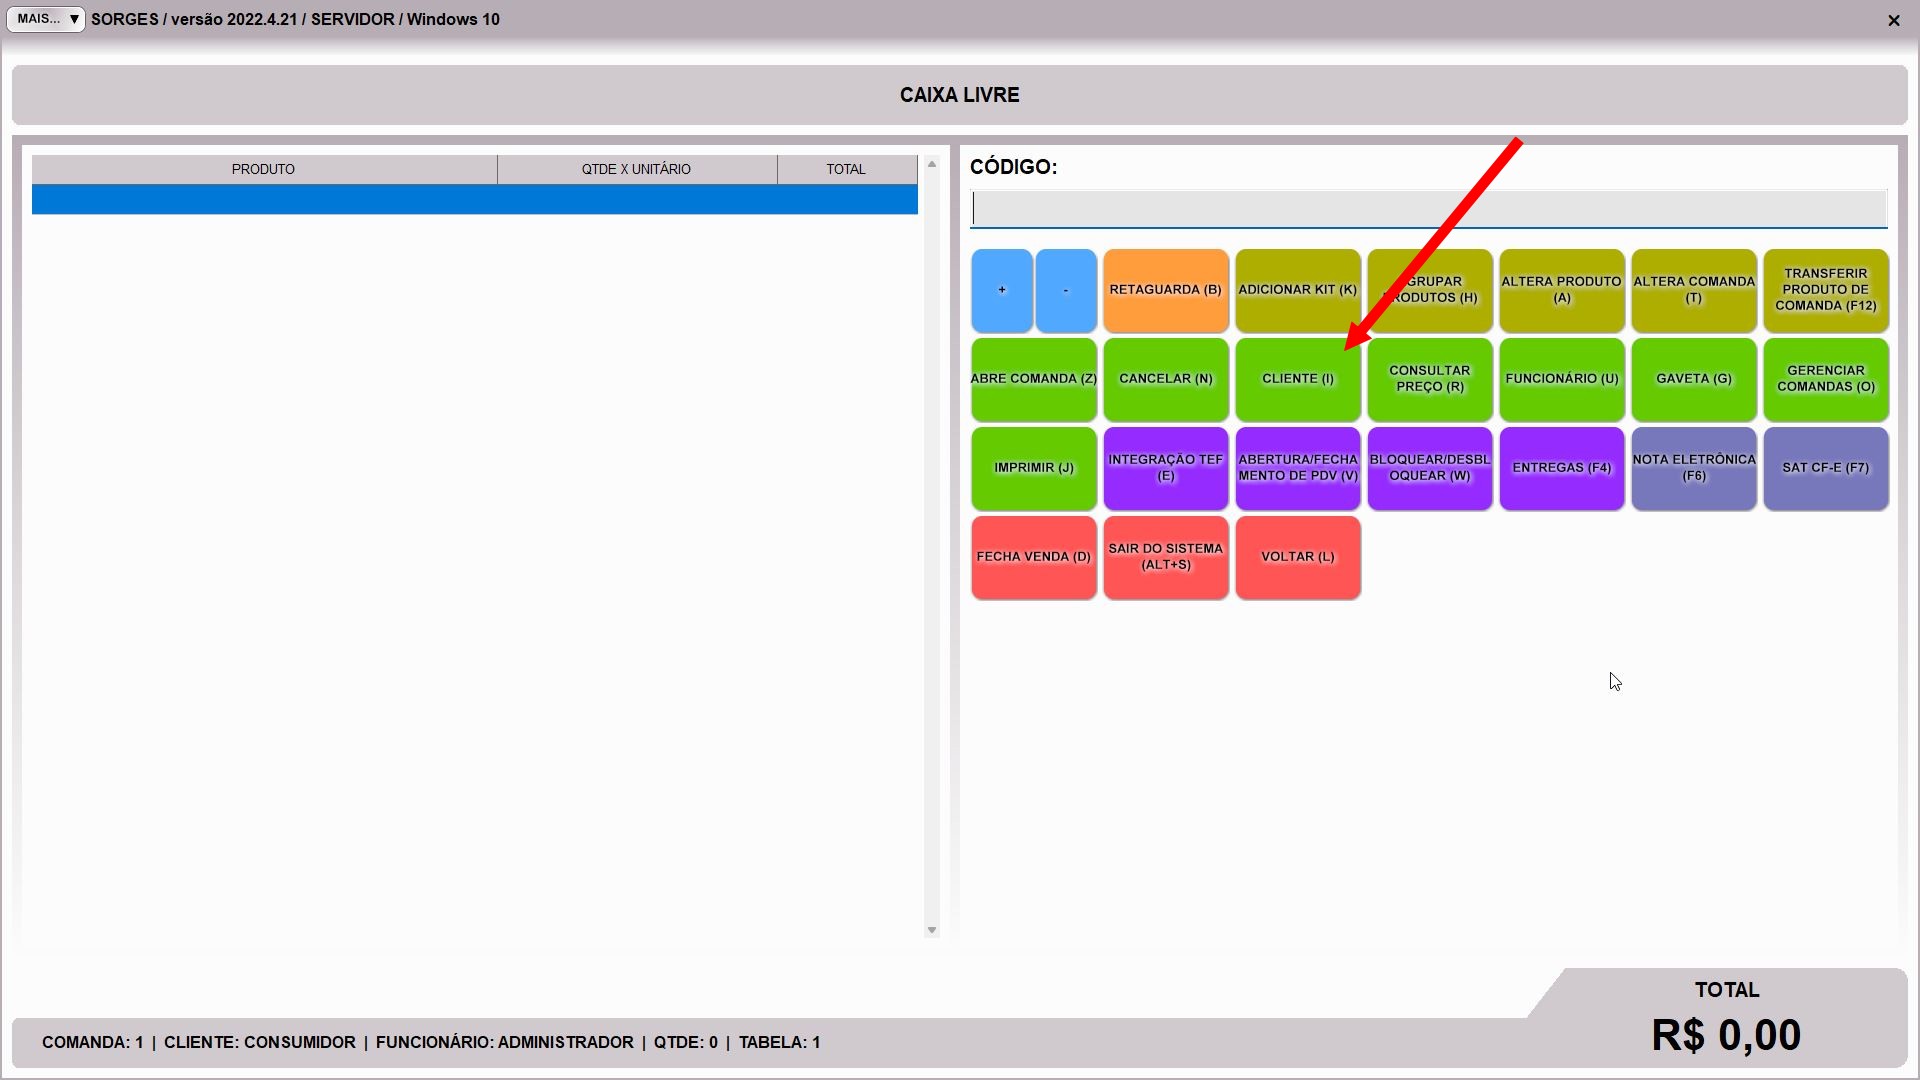Choose the CLIENTE (I) button
Screen dimensions: 1920x1080
[1297, 379]
